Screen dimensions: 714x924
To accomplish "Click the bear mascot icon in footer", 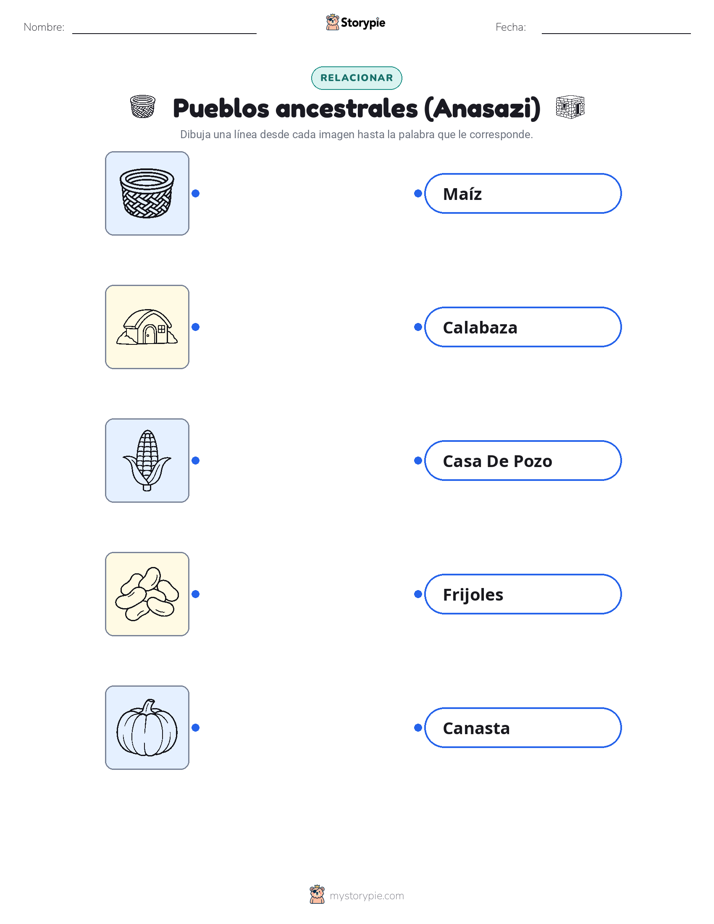I will 317,895.
